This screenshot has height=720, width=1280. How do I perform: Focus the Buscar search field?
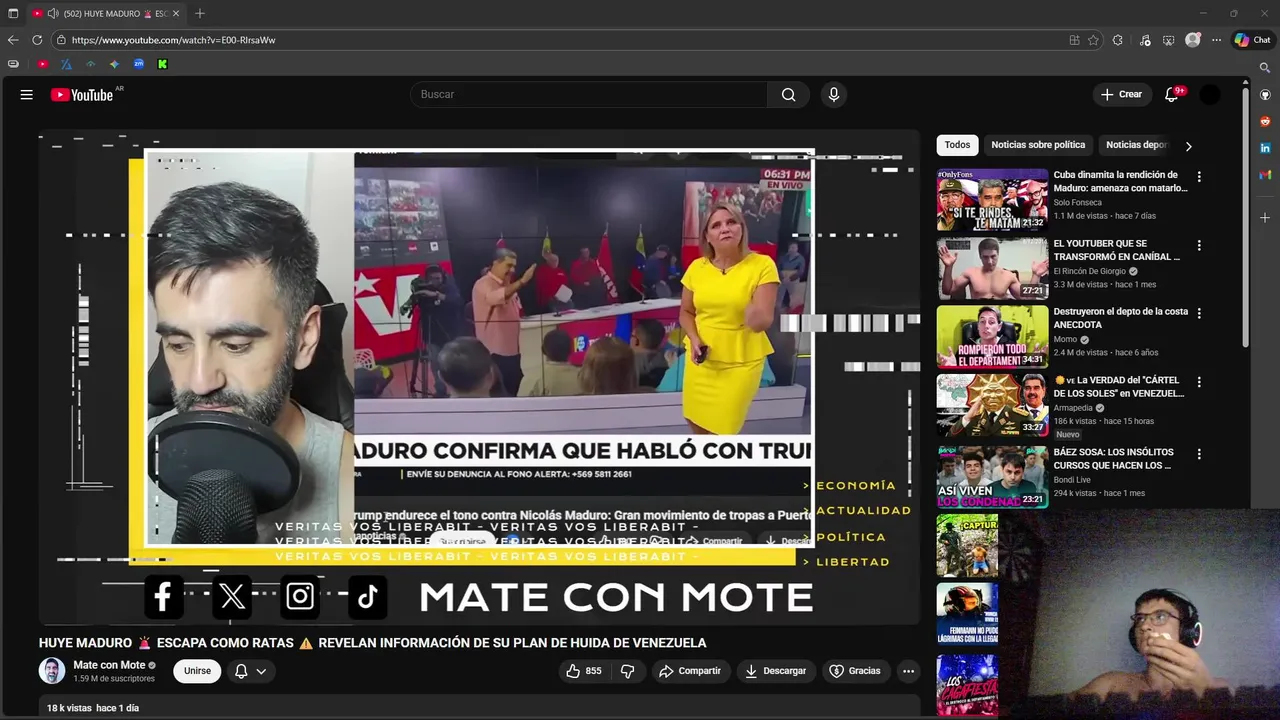point(589,94)
